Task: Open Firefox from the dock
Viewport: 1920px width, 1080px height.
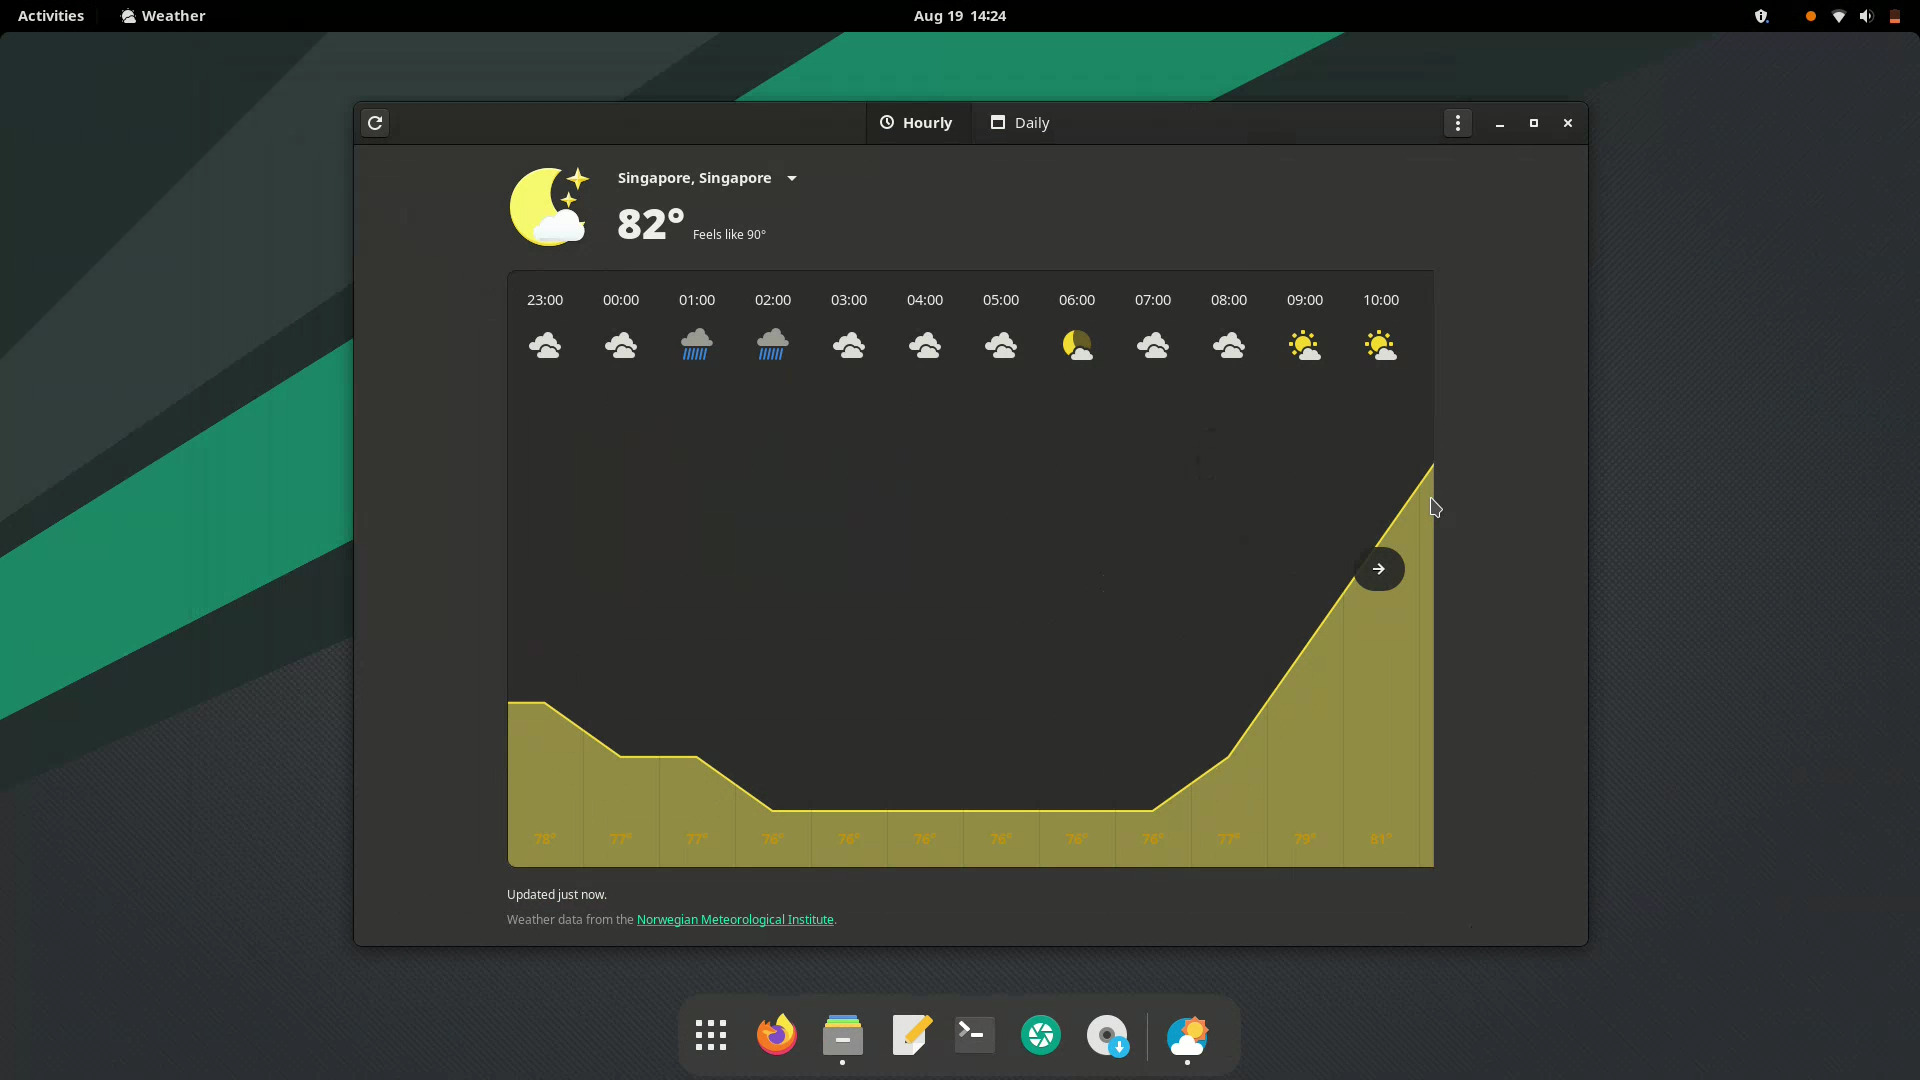Action: pyautogui.click(x=776, y=1035)
